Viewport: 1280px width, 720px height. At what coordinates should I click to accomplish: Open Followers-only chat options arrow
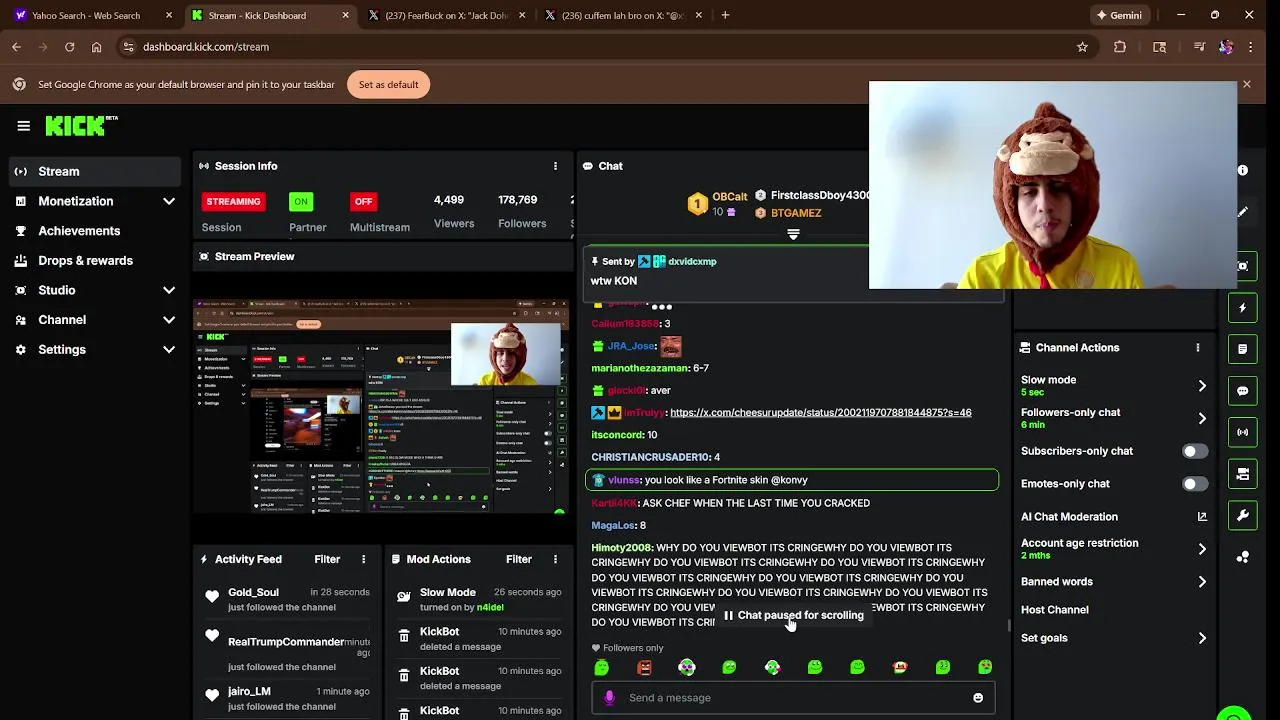(1202, 418)
